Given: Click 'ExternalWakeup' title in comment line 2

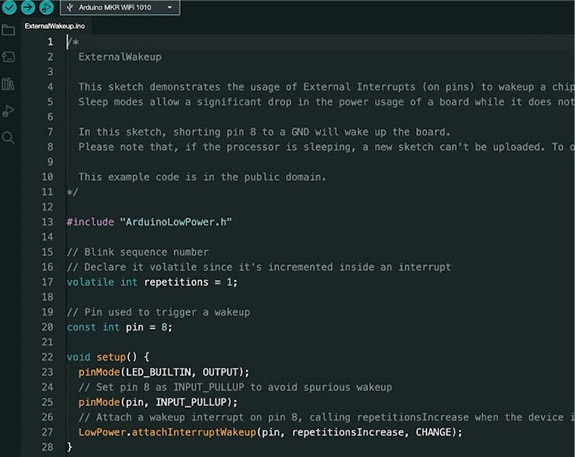Looking at the screenshot, I should click(120, 57).
